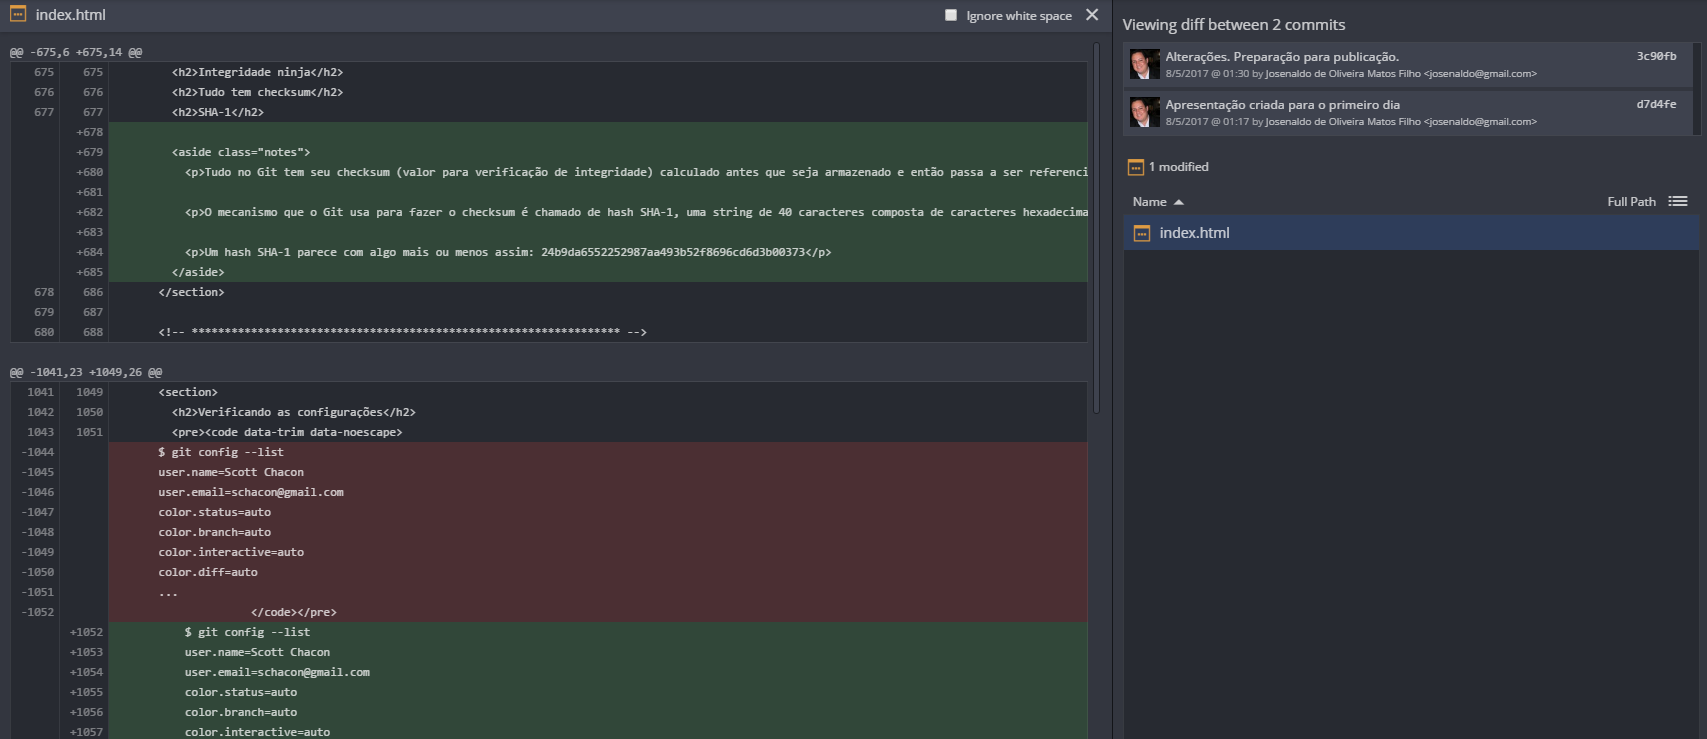
Task: Select the commit 'Apresentação criada para o primeiro dia'
Action: click(x=1408, y=112)
